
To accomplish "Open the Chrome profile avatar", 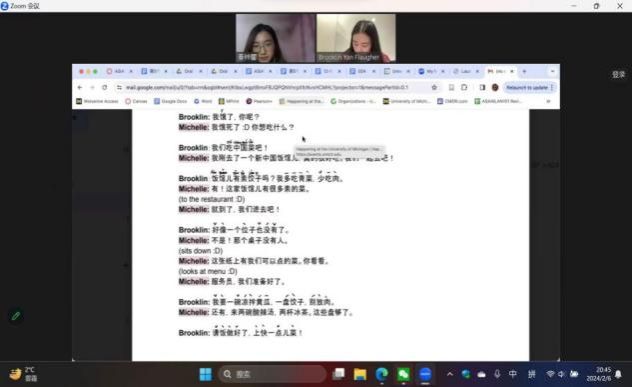I will (495, 87).
